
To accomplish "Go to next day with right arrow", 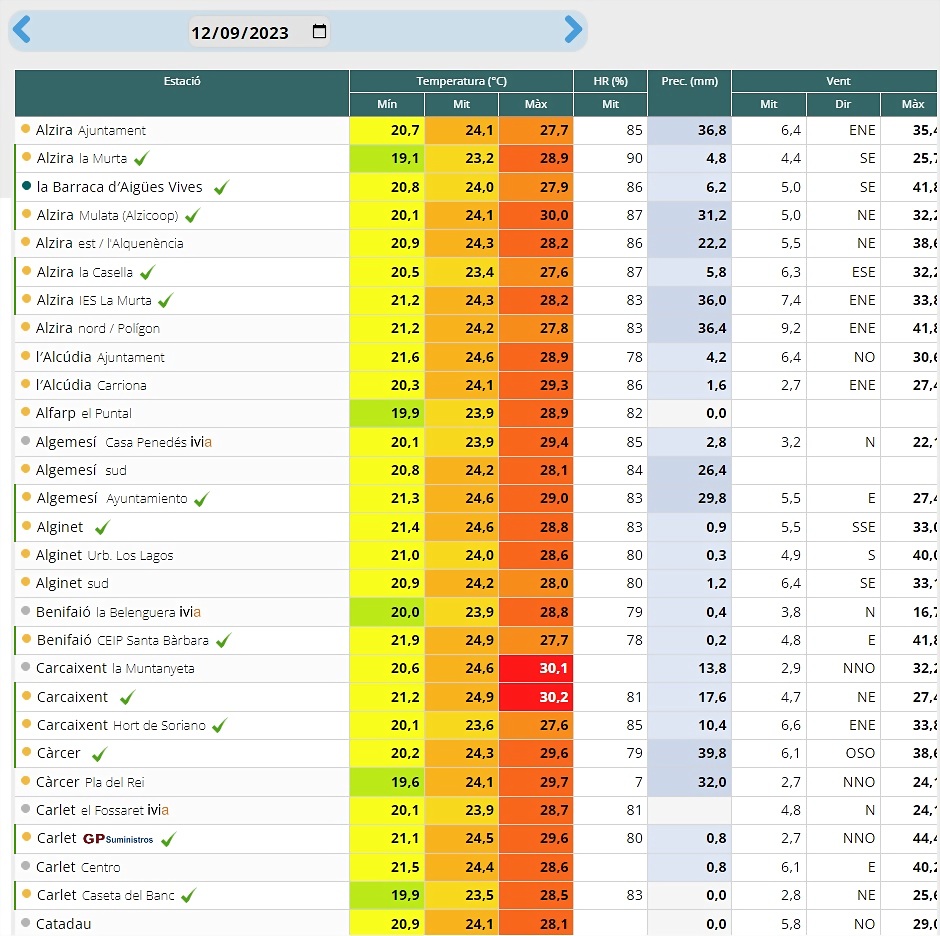I will point(573,30).
